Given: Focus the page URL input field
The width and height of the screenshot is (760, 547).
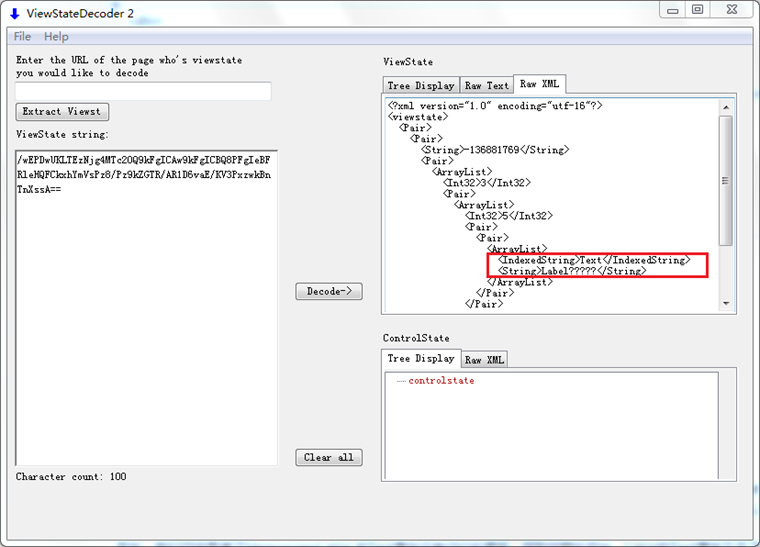Looking at the screenshot, I should [143, 91].
